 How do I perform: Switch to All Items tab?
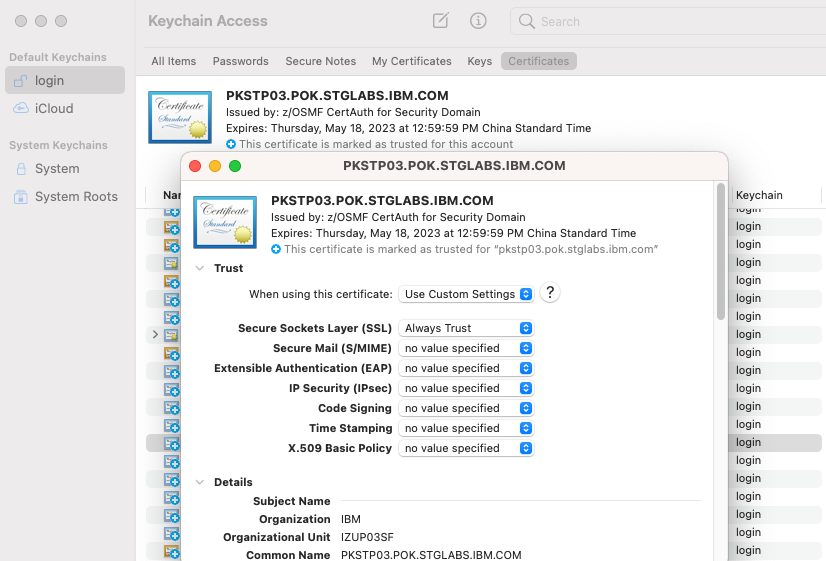coord(173,61)
